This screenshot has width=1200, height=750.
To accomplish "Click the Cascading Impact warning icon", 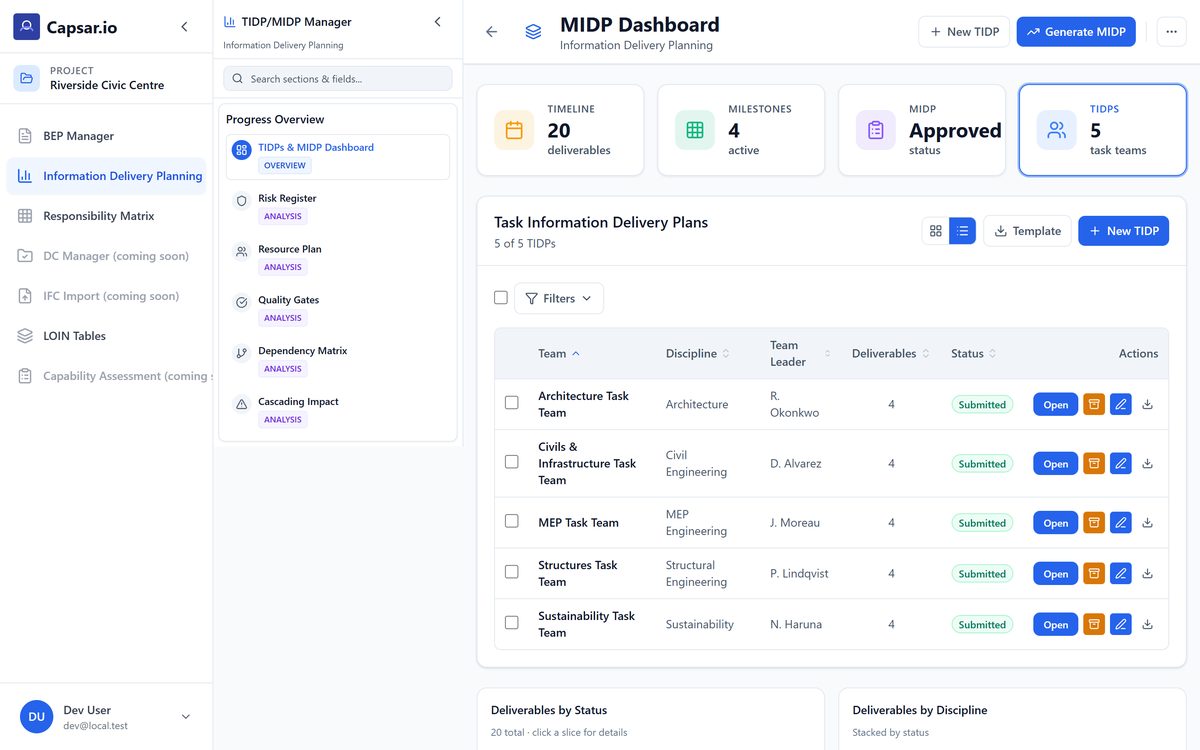I will 241,405.
